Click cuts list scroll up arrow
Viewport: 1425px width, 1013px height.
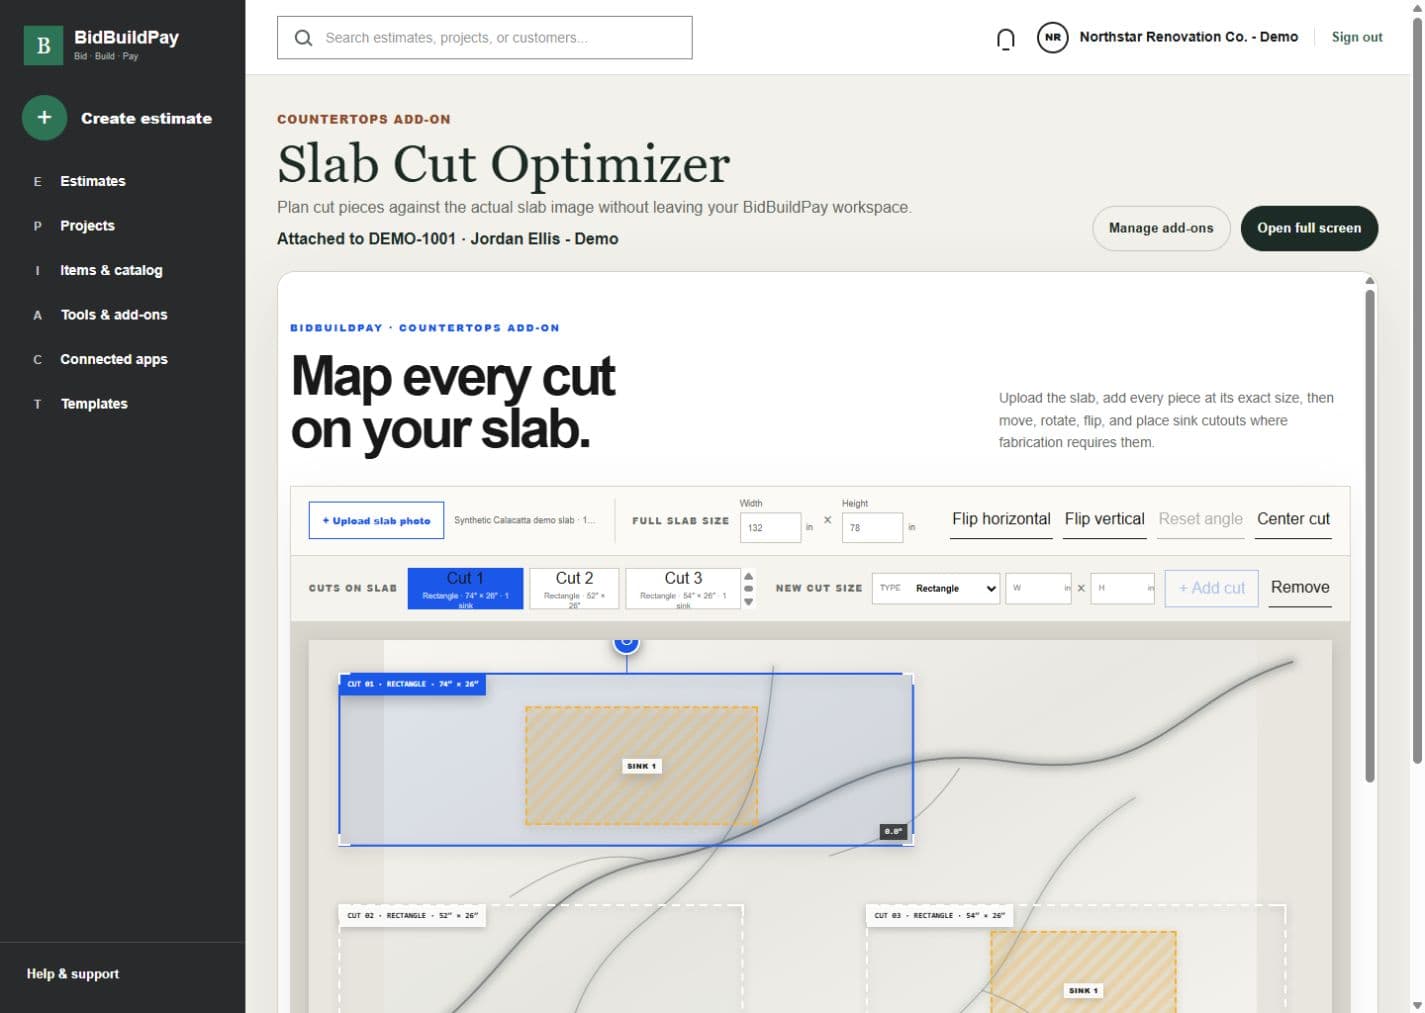click(748, 575)
